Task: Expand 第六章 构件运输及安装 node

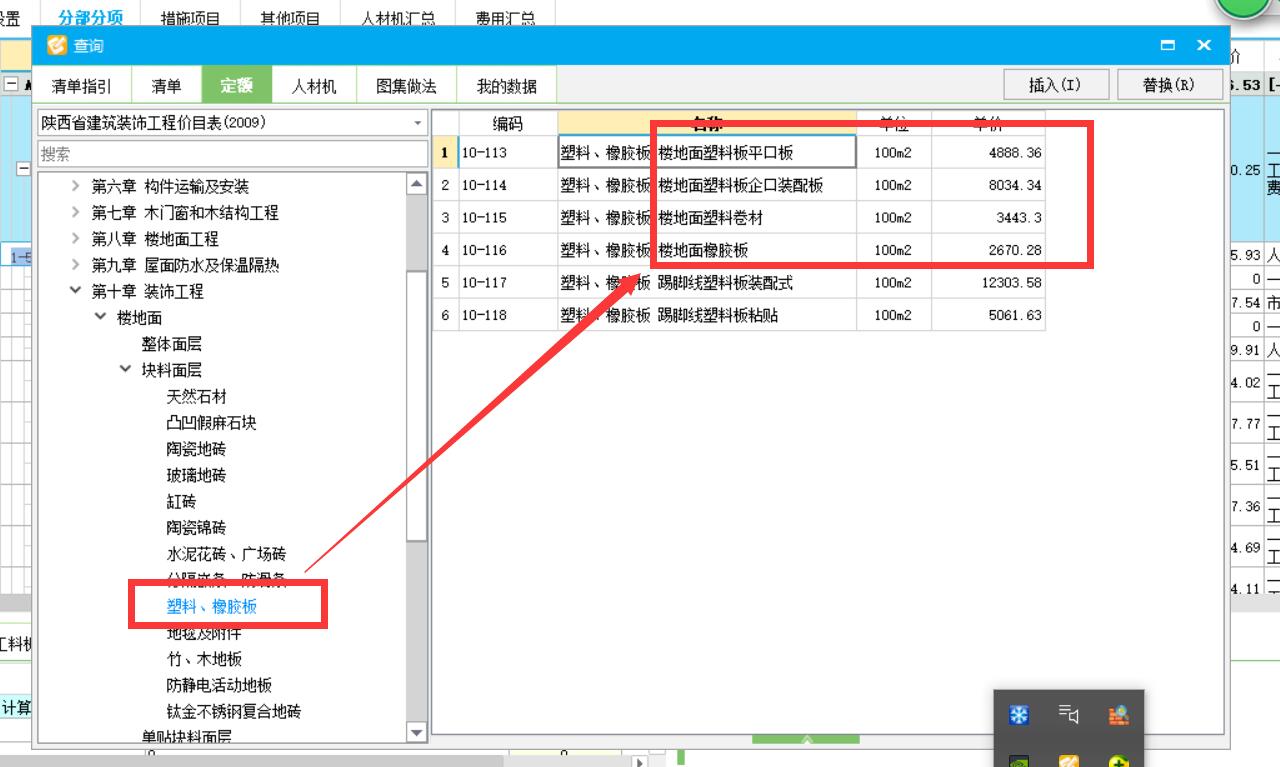Action: coord(76,186)
